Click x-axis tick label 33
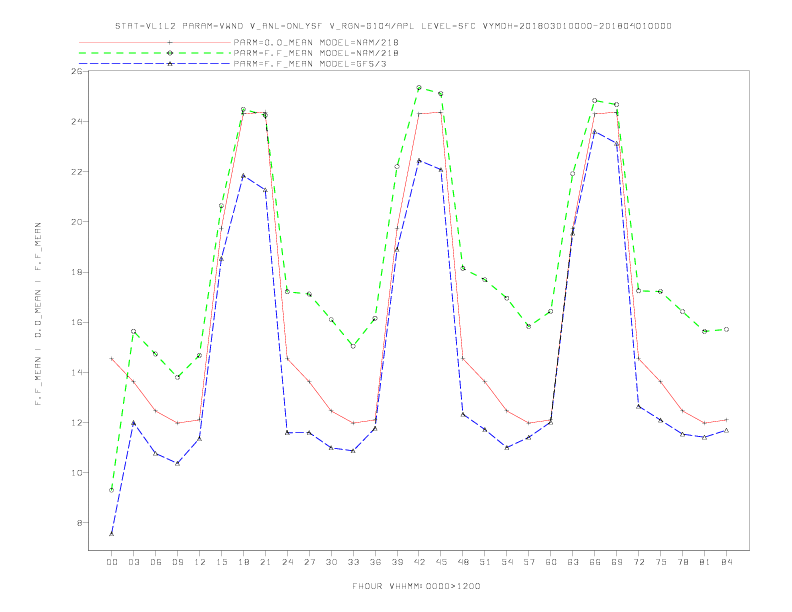This screenshot has height=612, width=792. tap(353, 562)
